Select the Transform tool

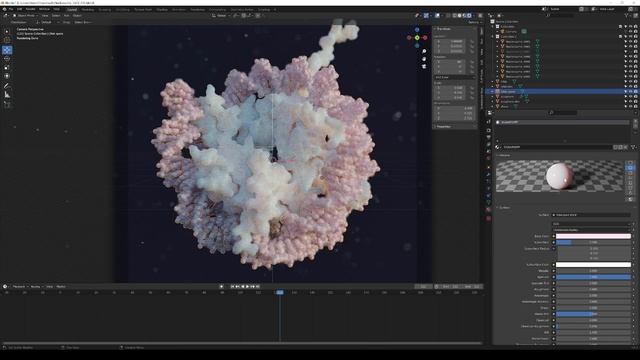click(7, 76)
